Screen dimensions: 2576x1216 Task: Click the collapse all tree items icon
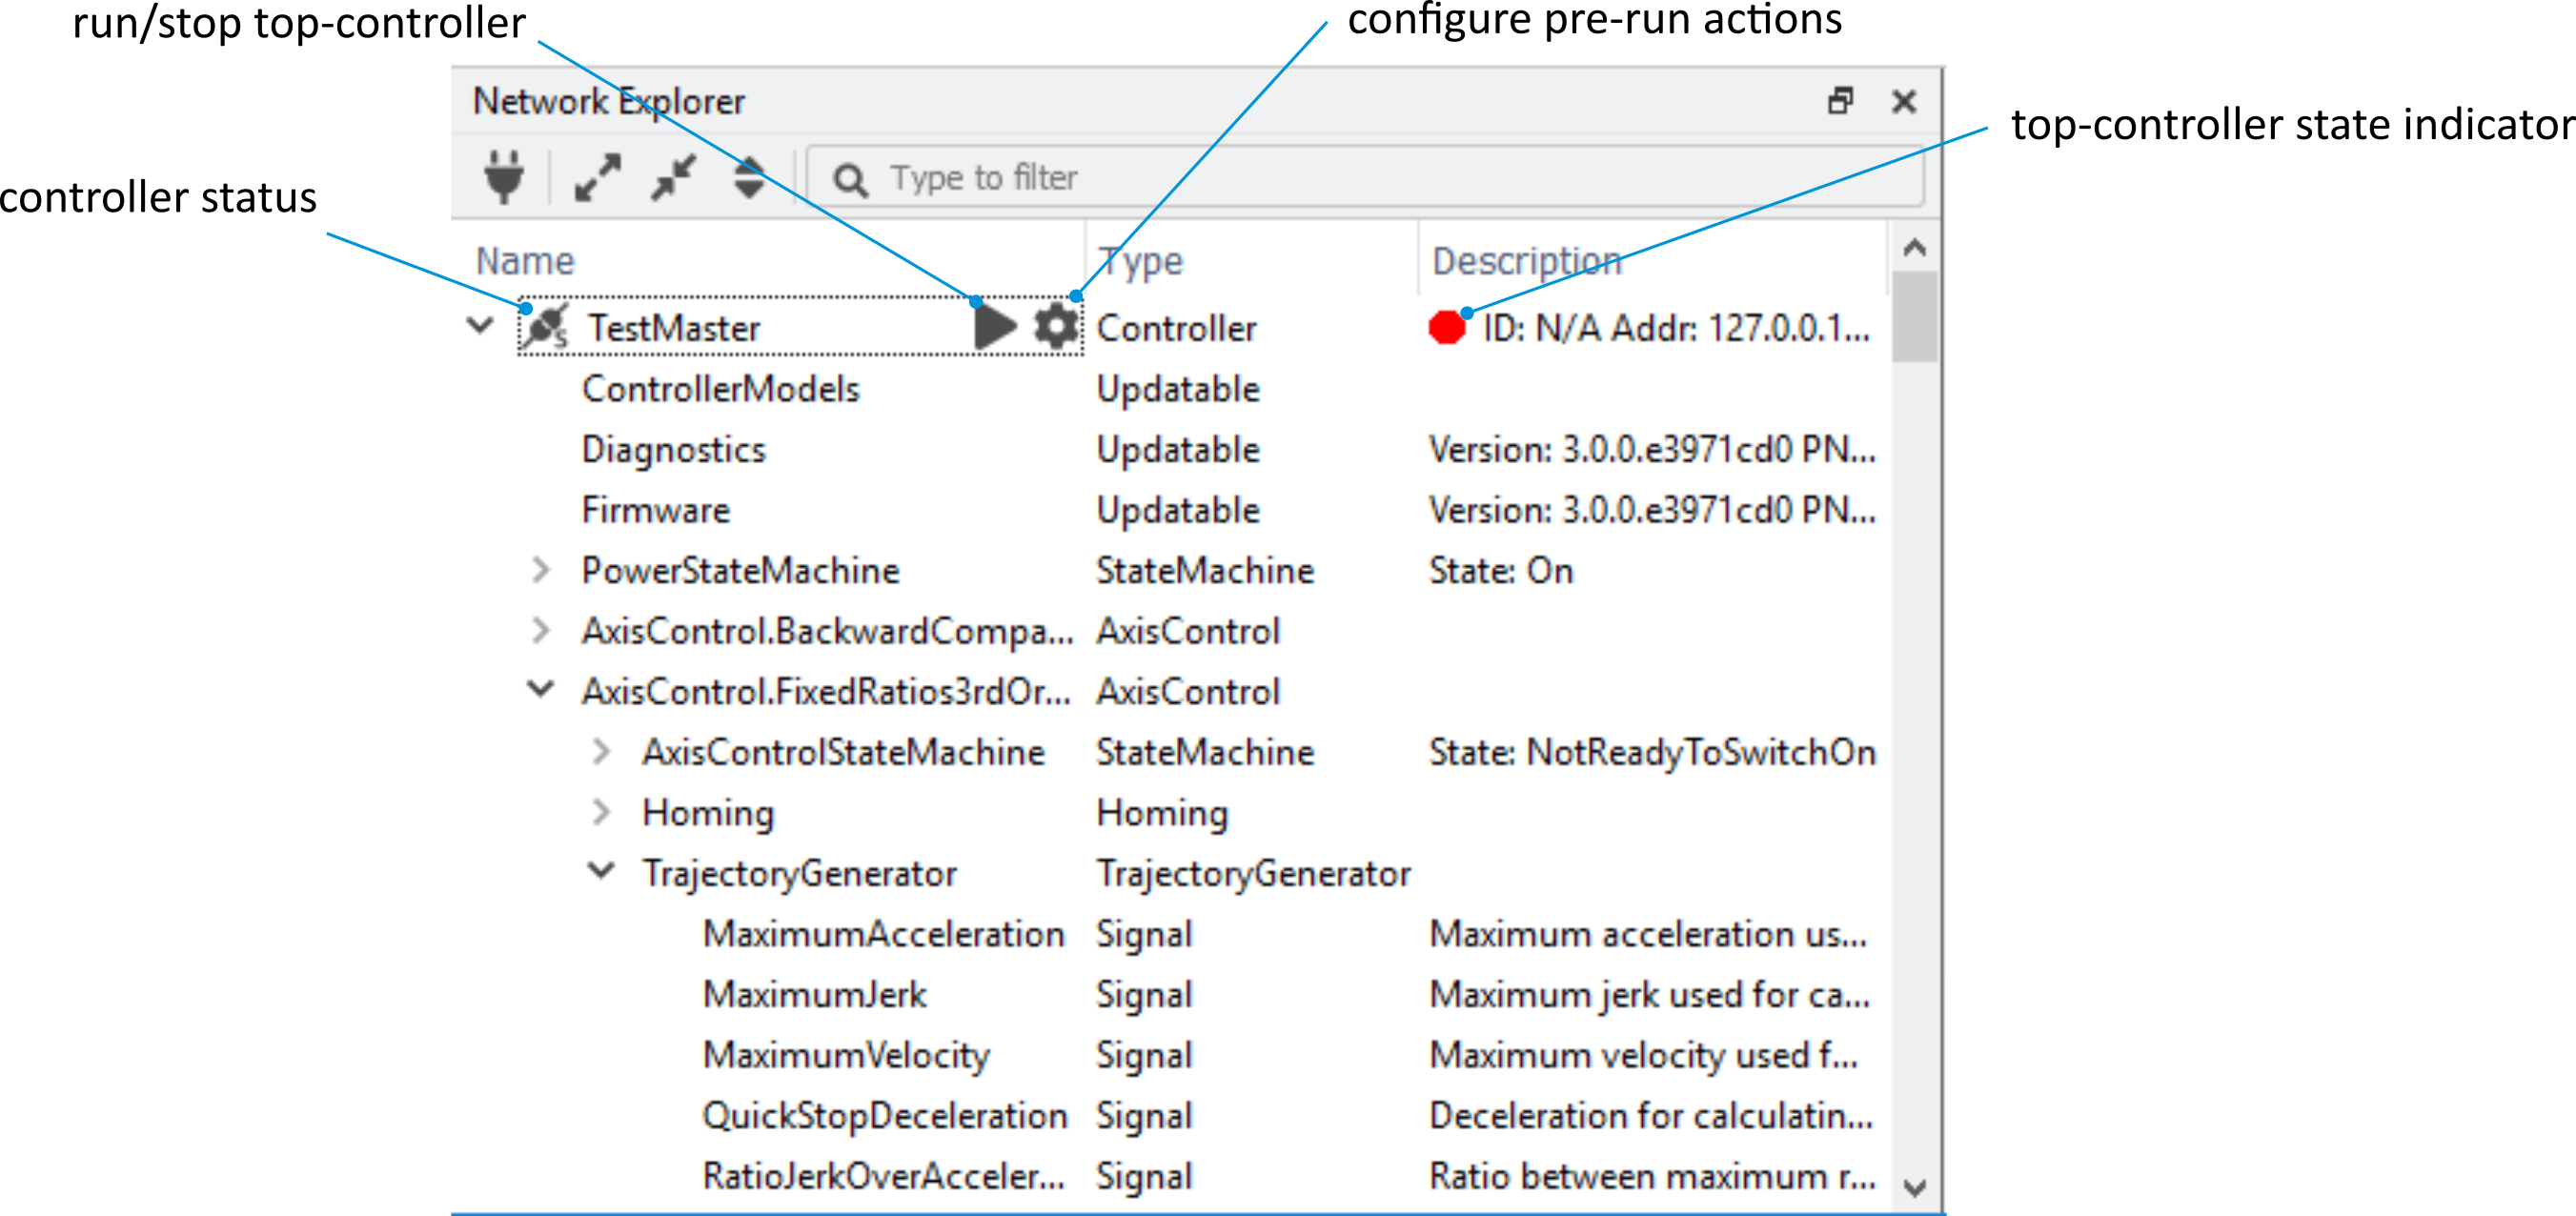672,177
